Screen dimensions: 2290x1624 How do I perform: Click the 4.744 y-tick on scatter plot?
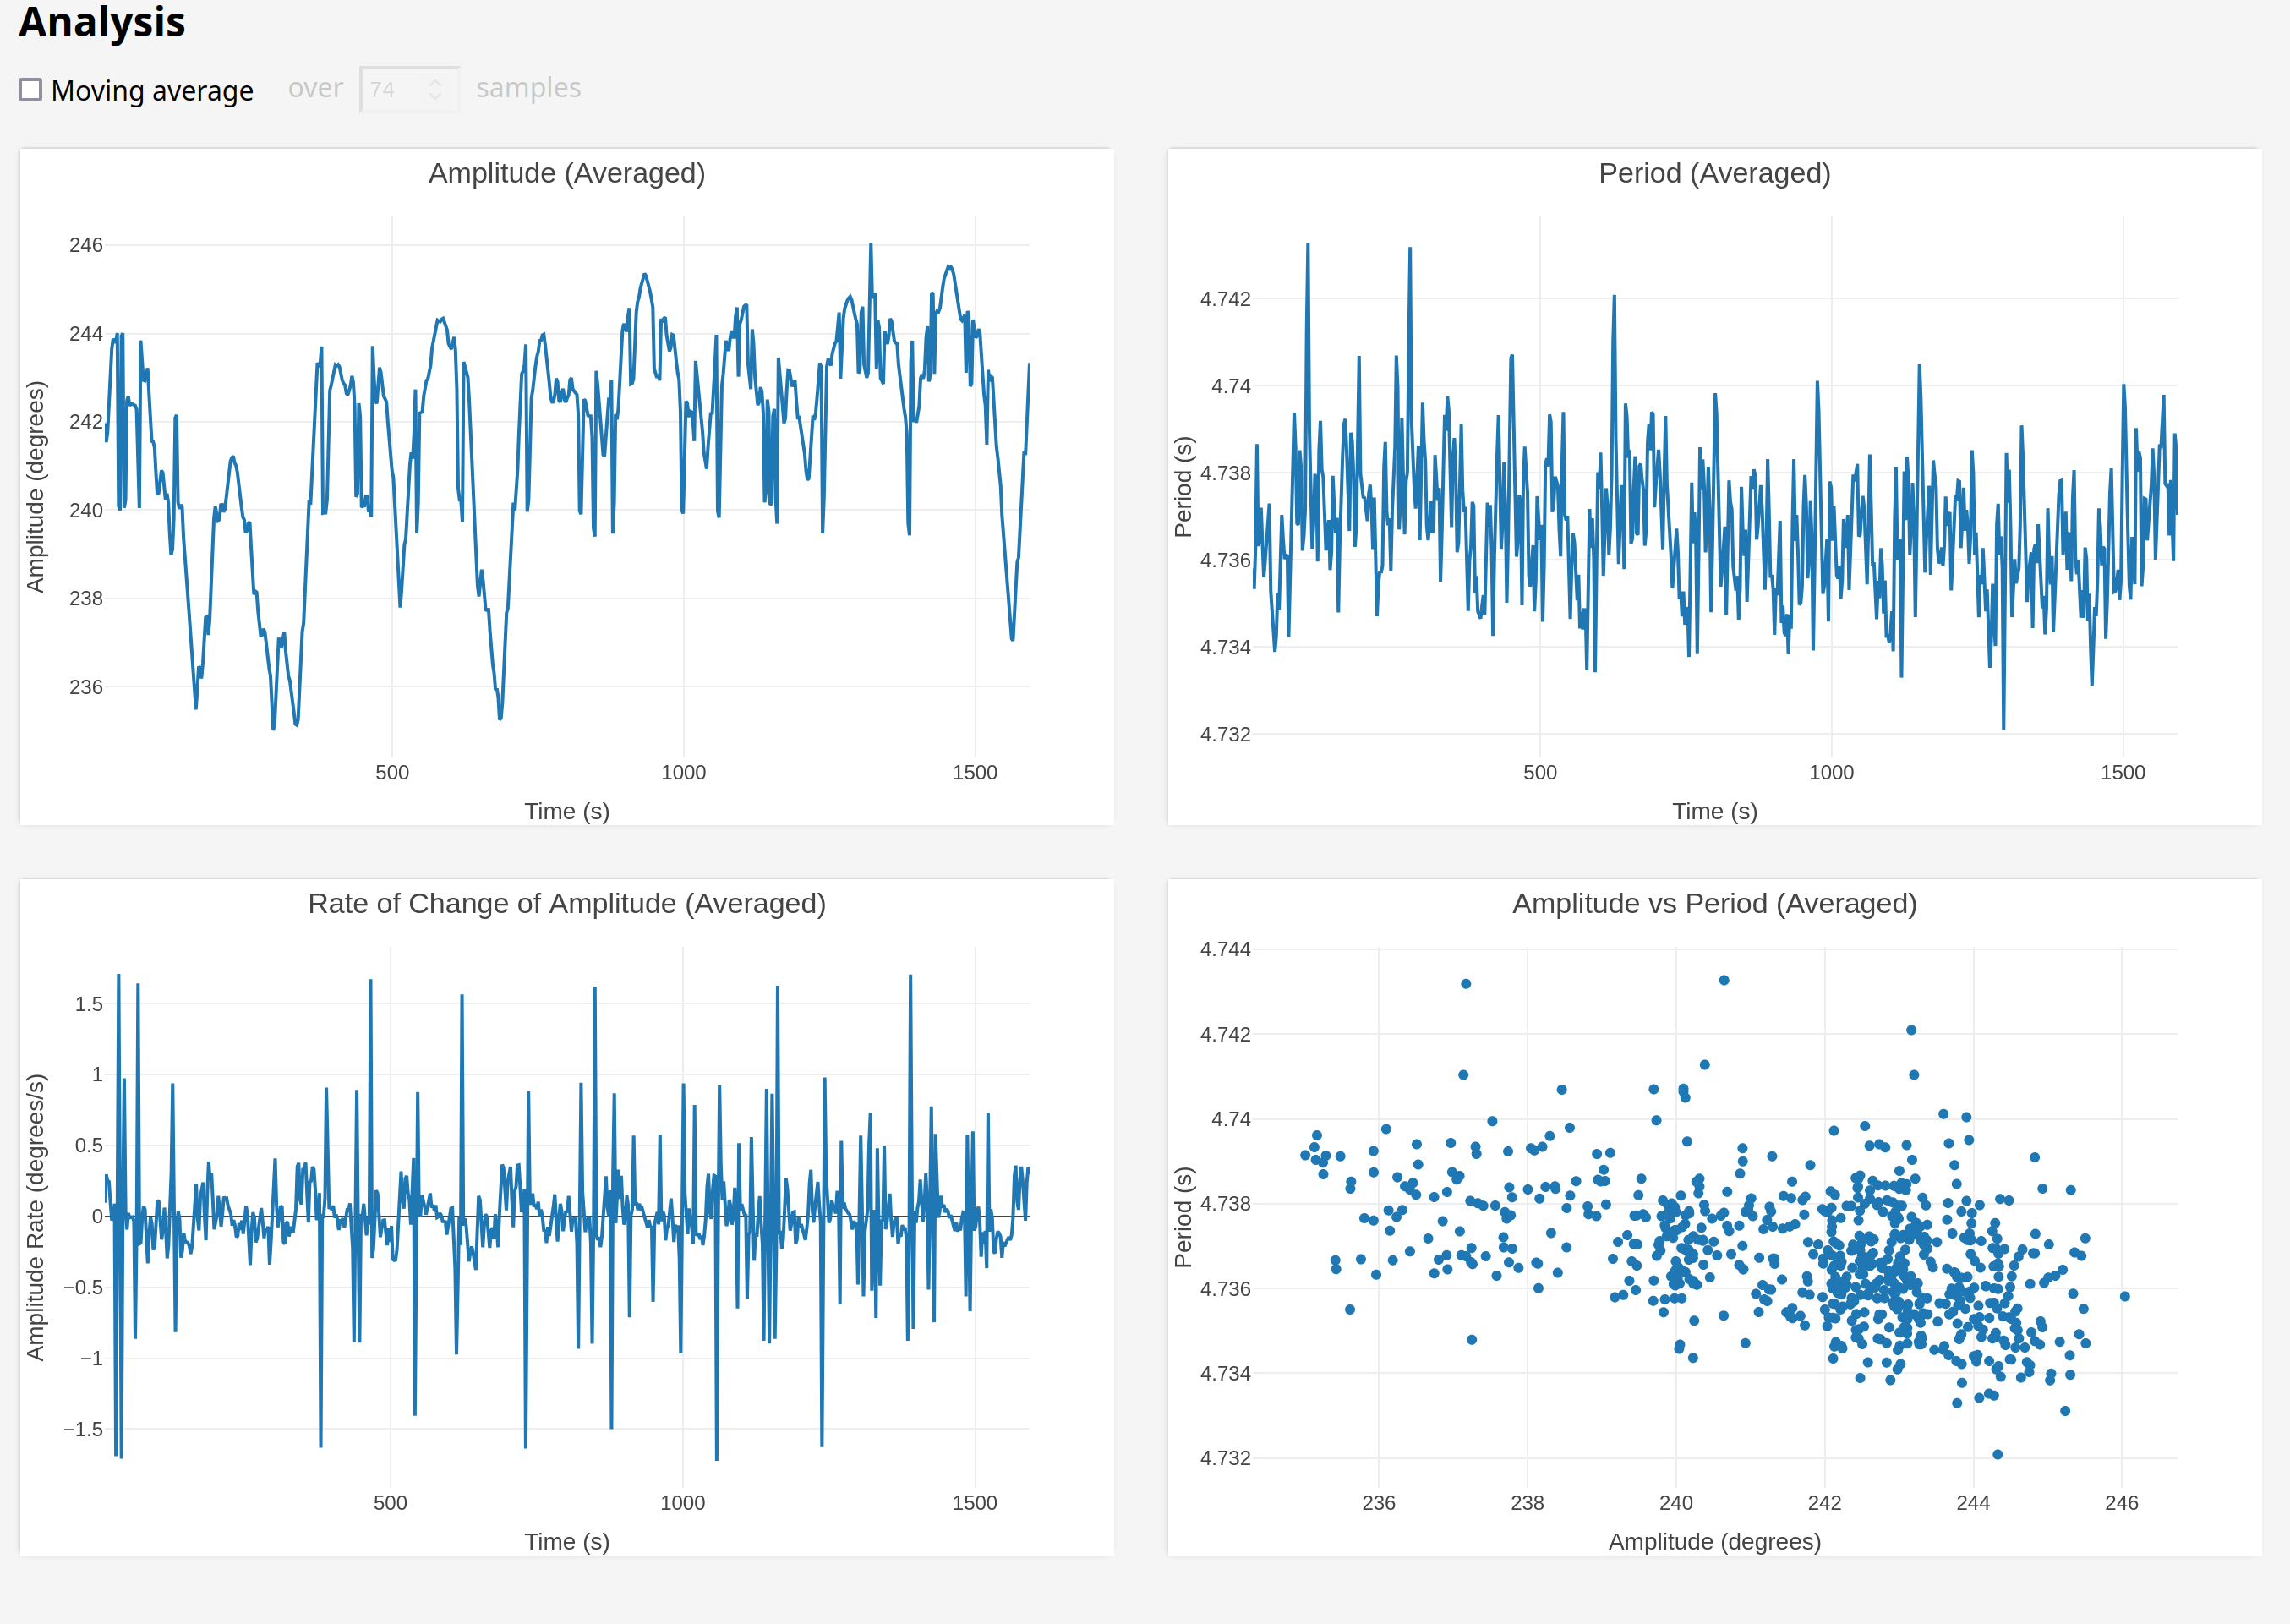point(1225,949)
